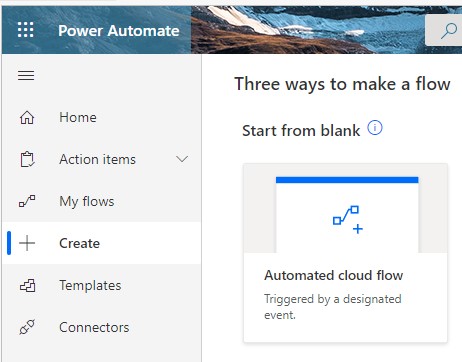Open the search magnifier button
Image resolution: width=462 pixels, height=362 pixels.
coord(448,31)
